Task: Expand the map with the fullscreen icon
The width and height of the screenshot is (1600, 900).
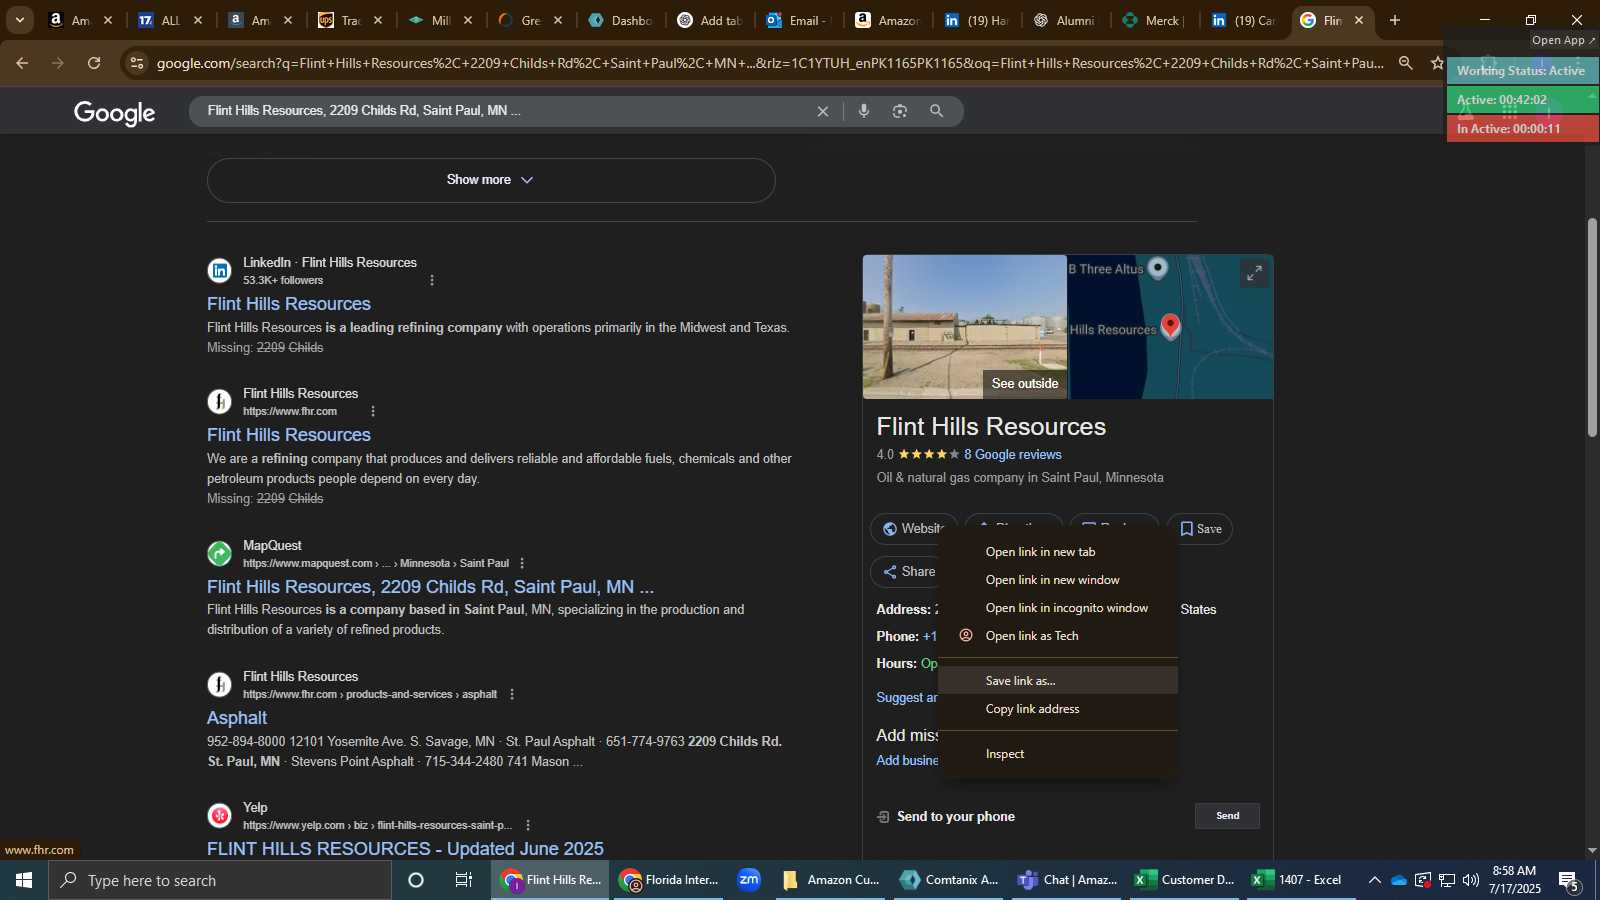Action: 1254,273
